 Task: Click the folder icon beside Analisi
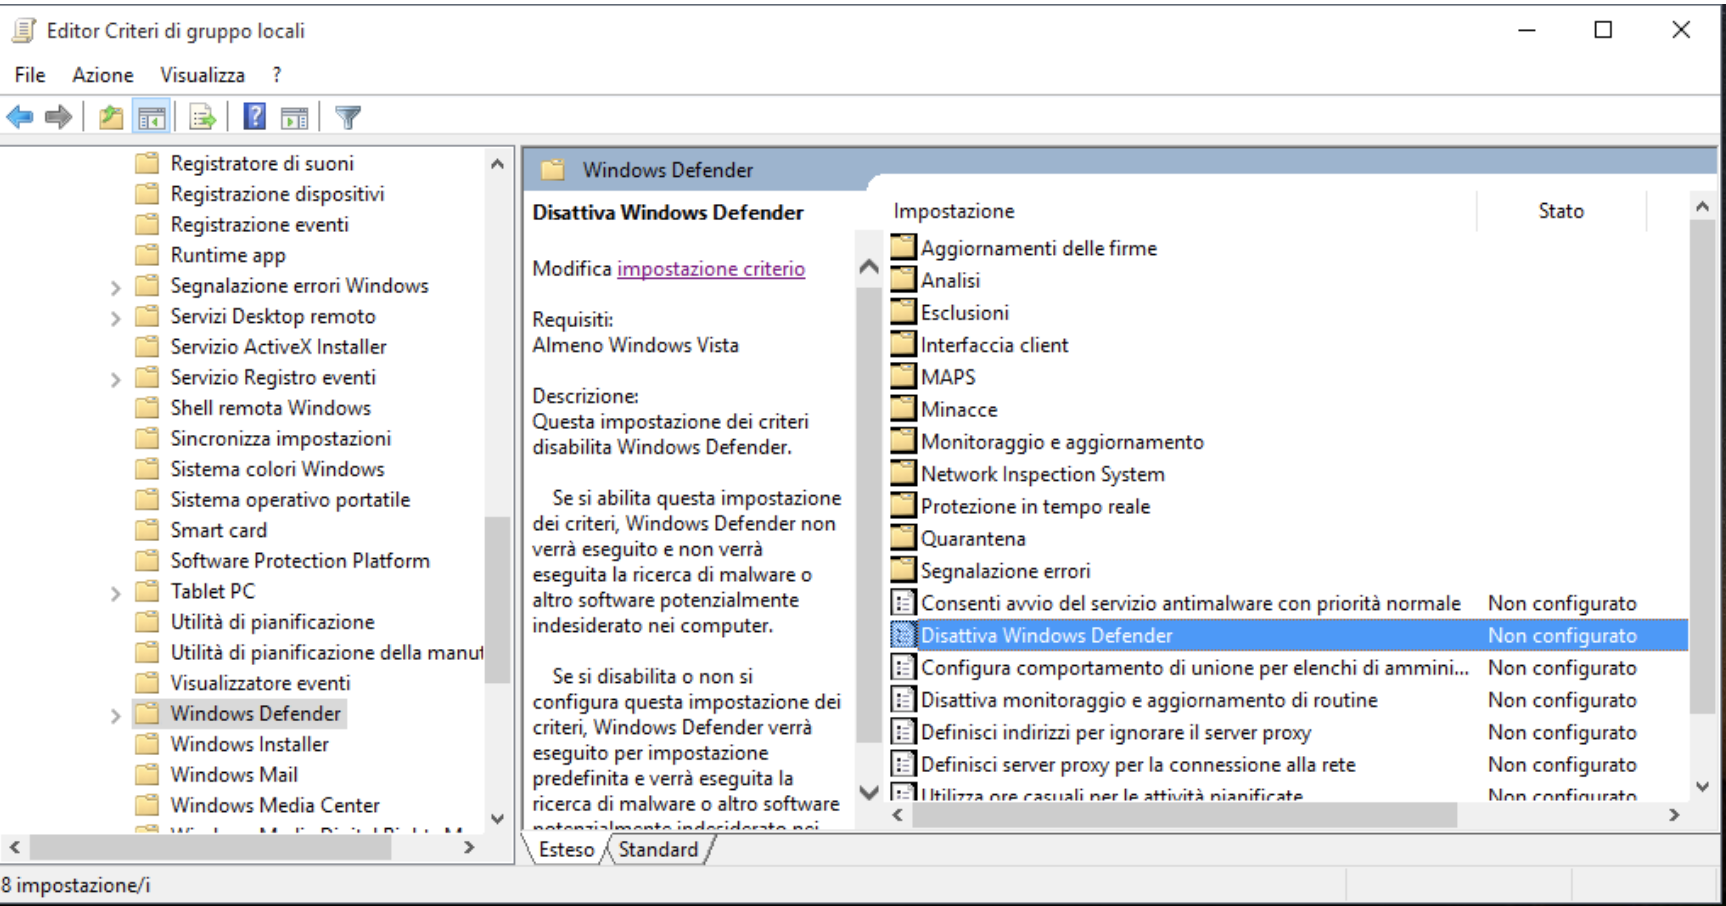point(904,279)
